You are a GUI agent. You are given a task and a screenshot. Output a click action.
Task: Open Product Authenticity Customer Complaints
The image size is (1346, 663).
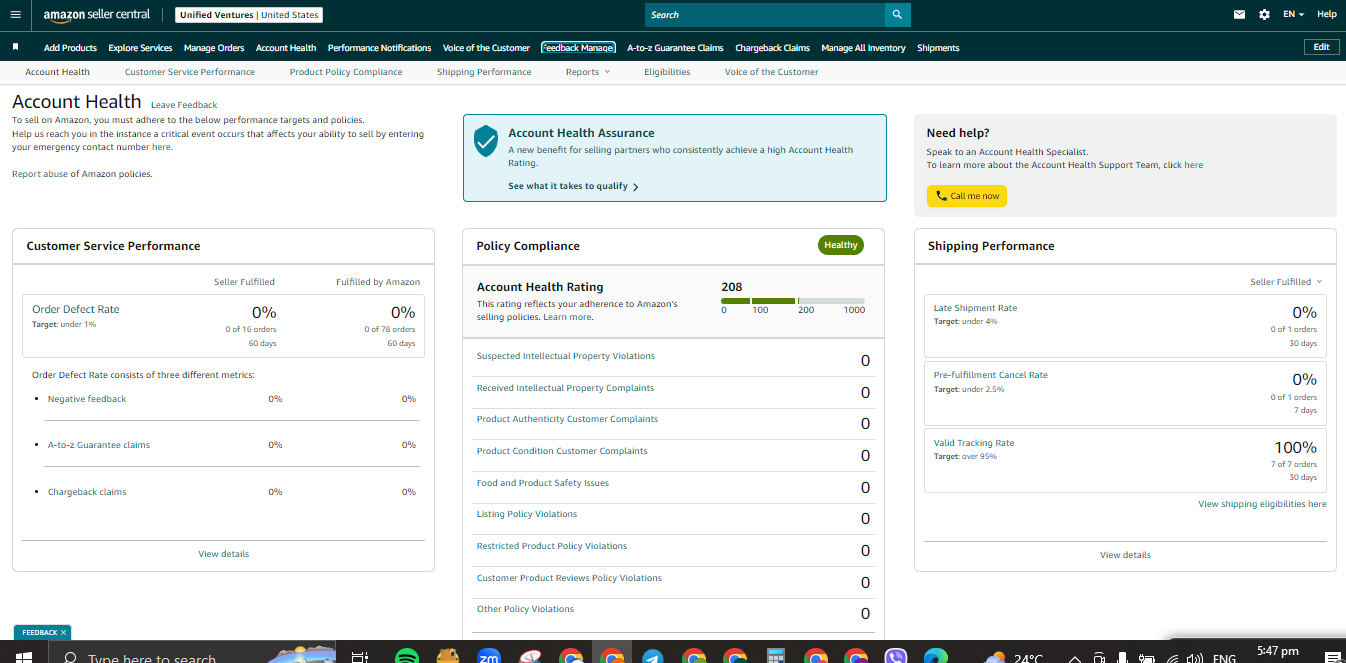(567, 419)
